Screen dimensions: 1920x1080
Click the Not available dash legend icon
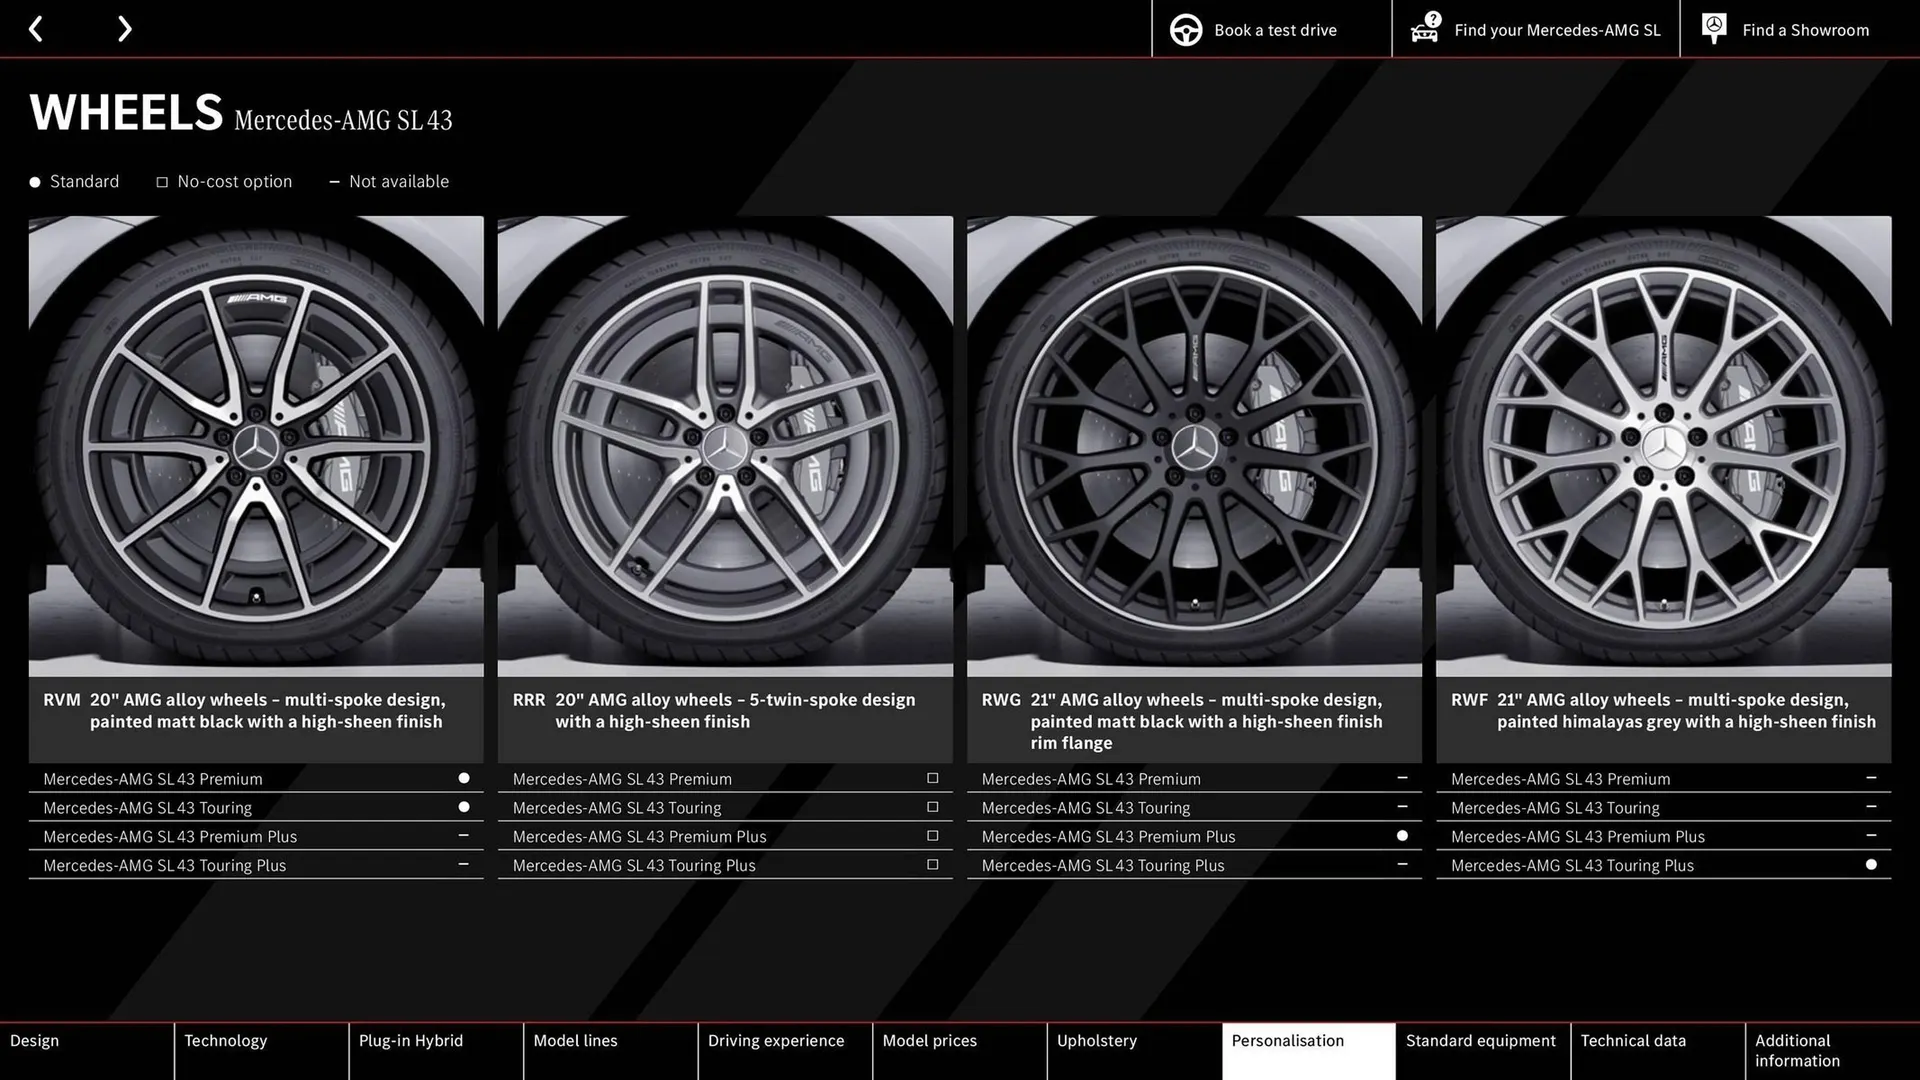click(334, 181)
